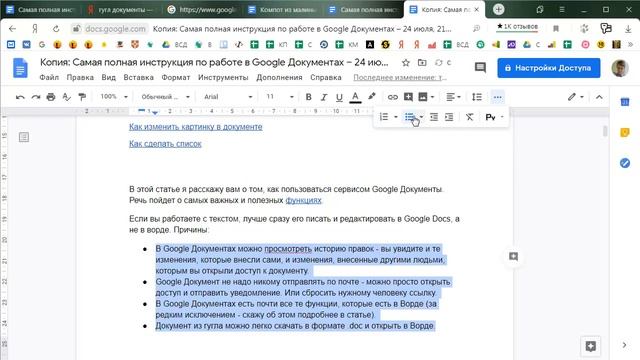
Task: Open line spacing options
Action: 477,97
